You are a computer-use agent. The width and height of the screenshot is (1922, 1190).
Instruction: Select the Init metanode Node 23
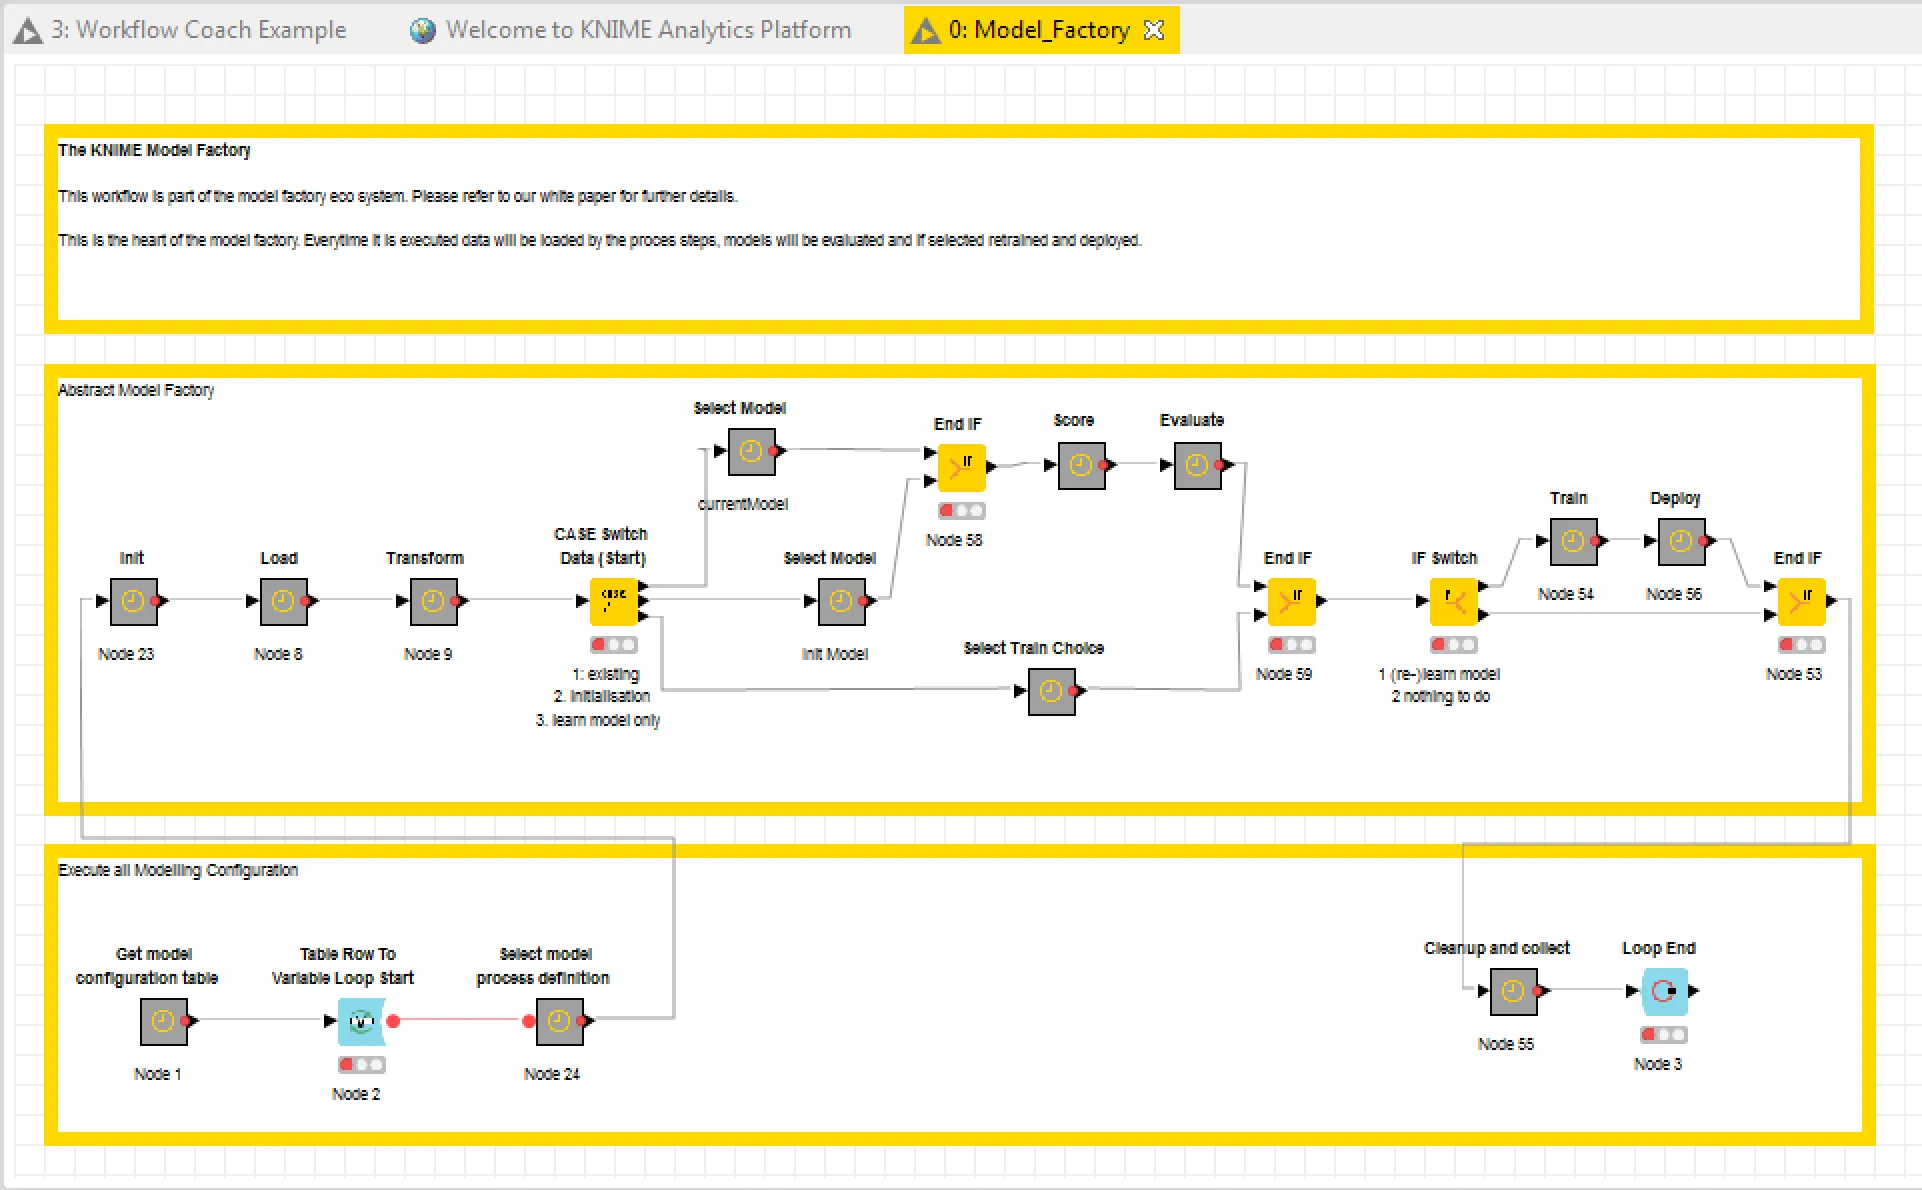133,601
